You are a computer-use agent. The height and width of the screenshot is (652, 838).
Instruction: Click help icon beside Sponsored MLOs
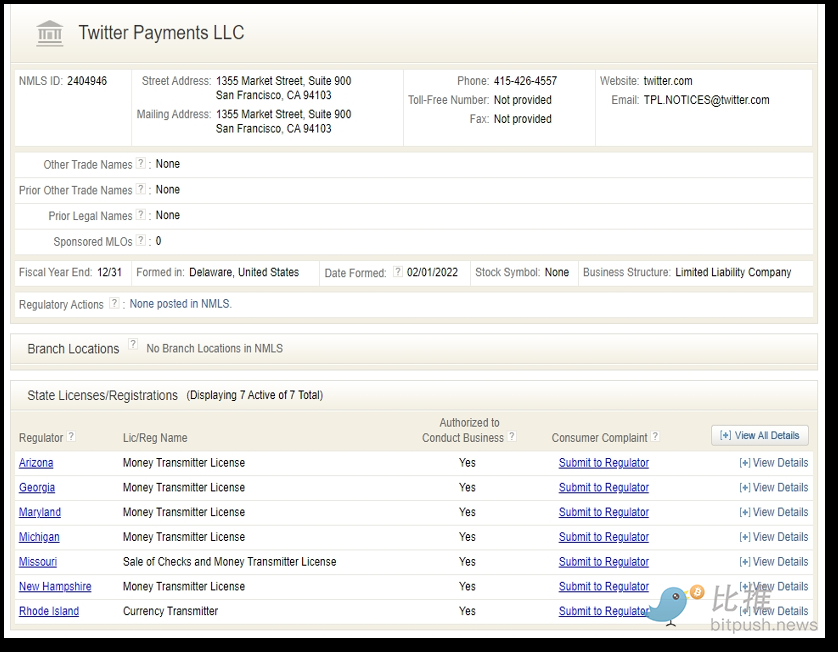pos(141,241)
